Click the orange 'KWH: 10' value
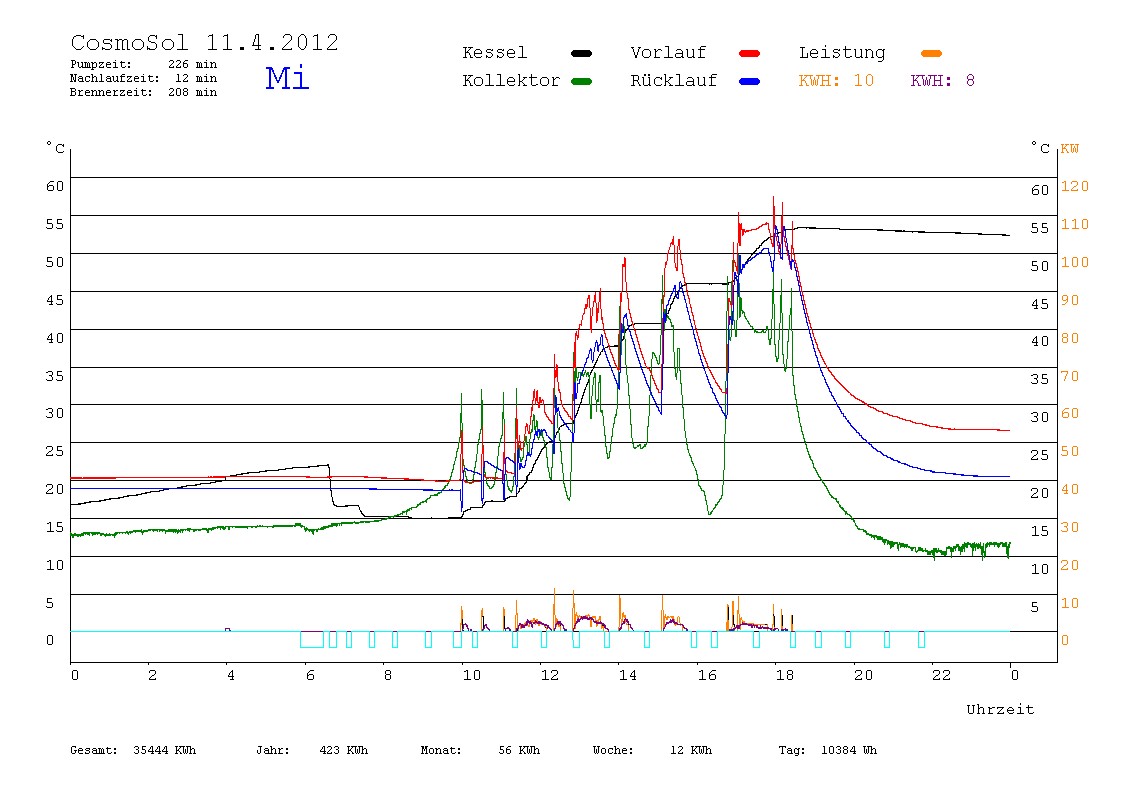The height and width of the screenshot is (812, 1148). click(x=836, y=81)
